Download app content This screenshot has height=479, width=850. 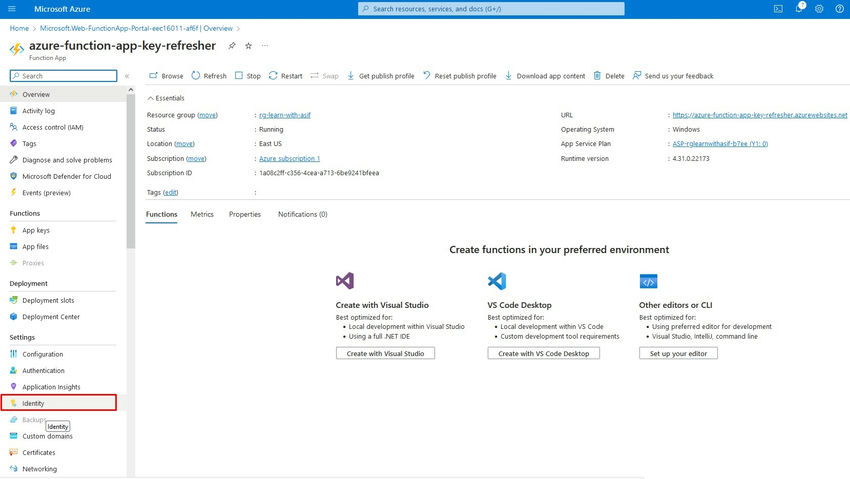[545, 76]
